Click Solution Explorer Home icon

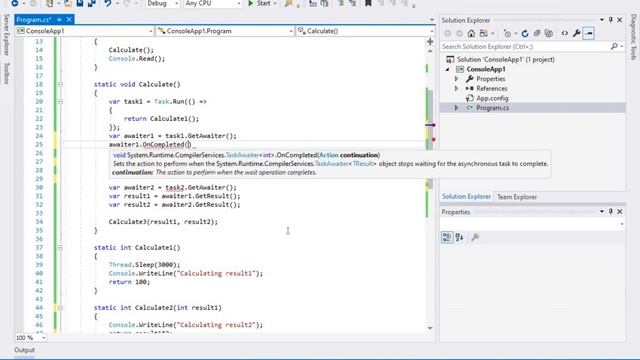tap(471, 33)
